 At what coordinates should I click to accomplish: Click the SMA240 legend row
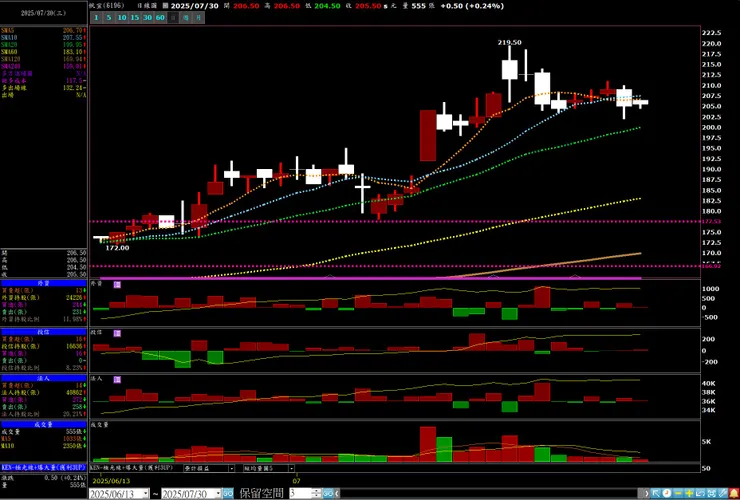[43, 67]
